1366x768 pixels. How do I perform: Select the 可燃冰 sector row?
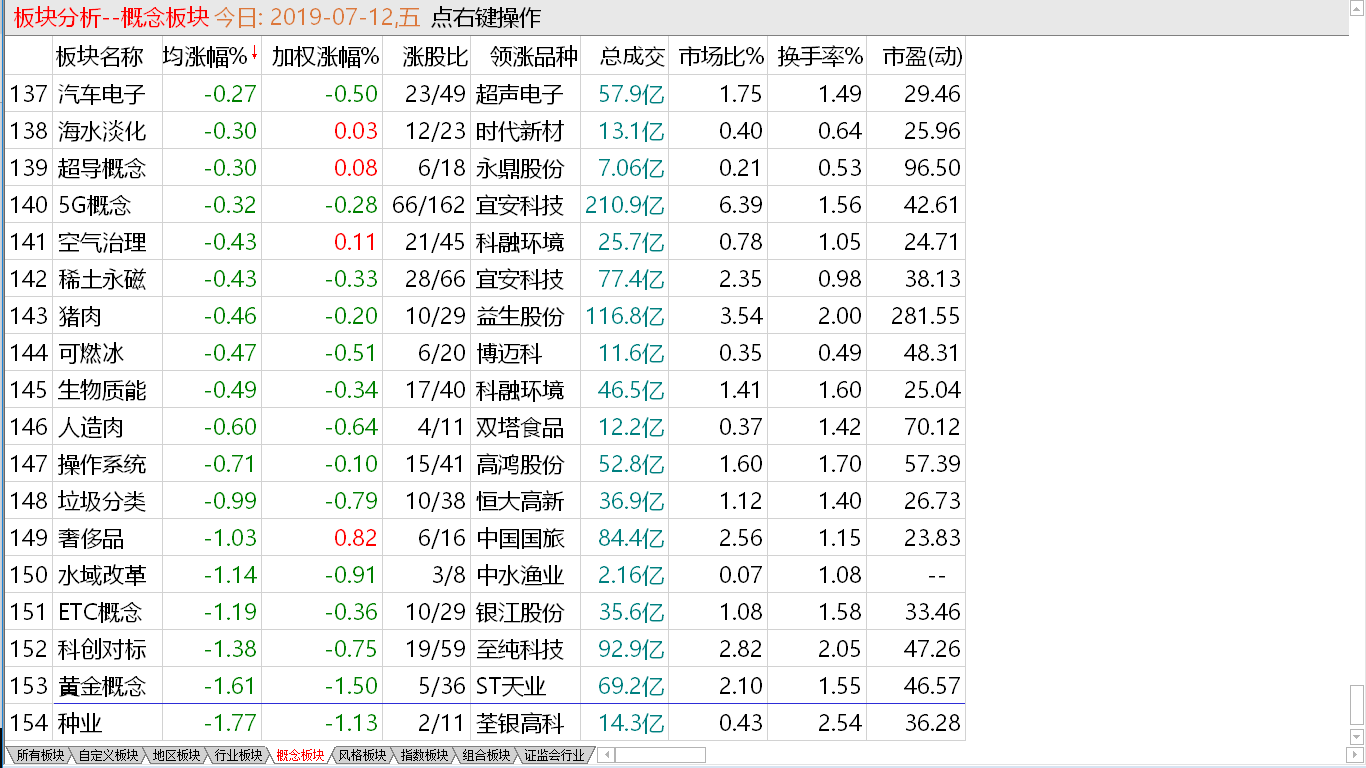(x=486, y=353)
